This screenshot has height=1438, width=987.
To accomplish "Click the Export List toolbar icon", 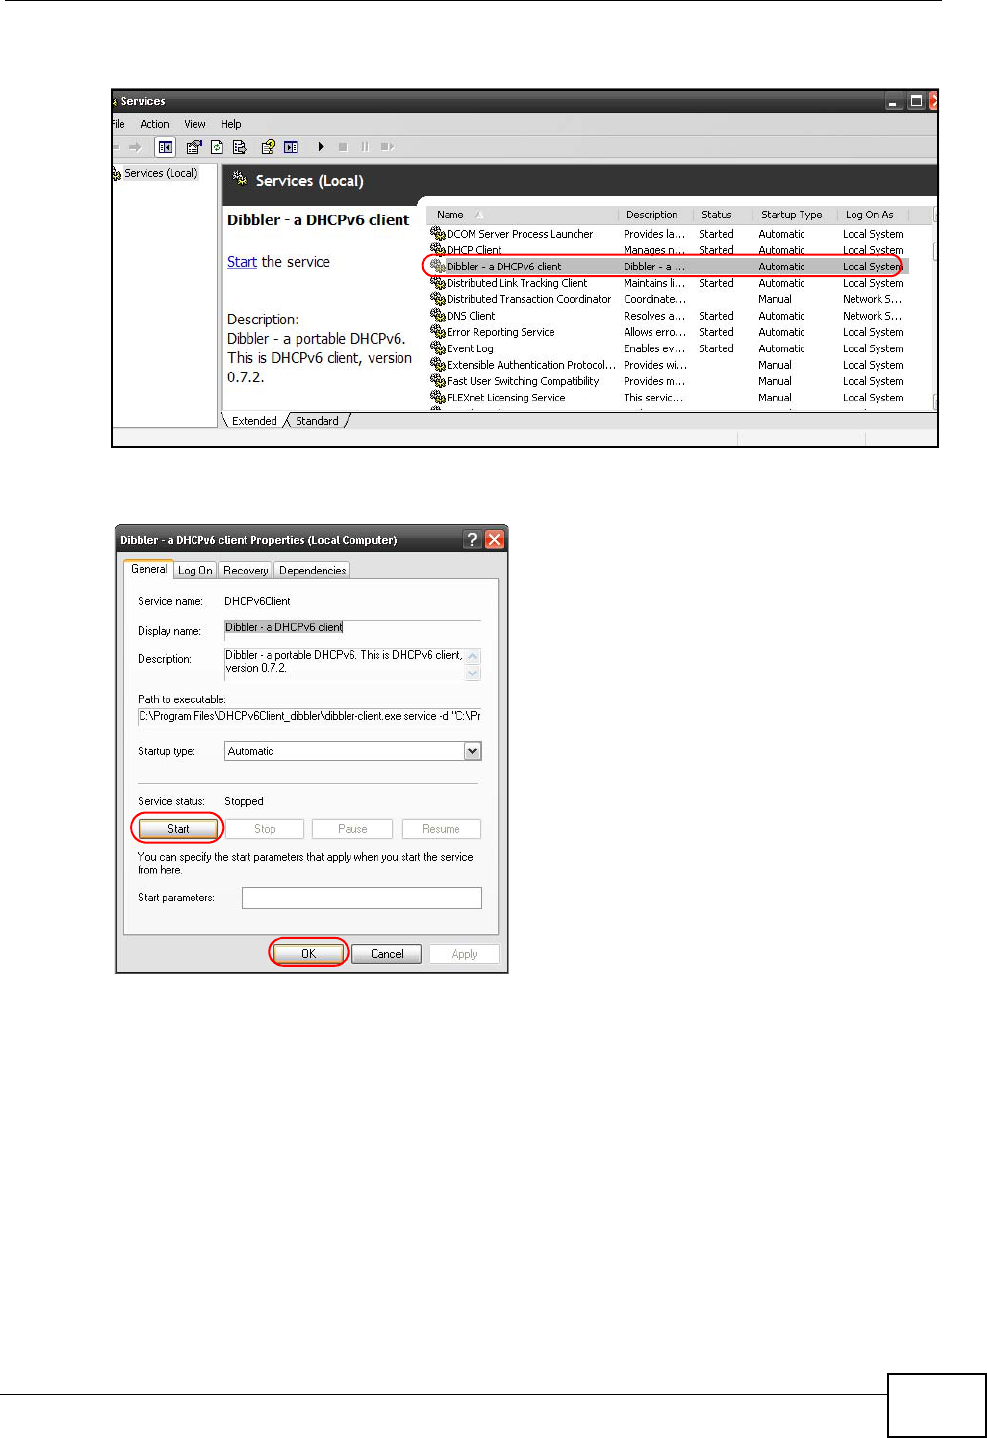I will coord(240,147).
